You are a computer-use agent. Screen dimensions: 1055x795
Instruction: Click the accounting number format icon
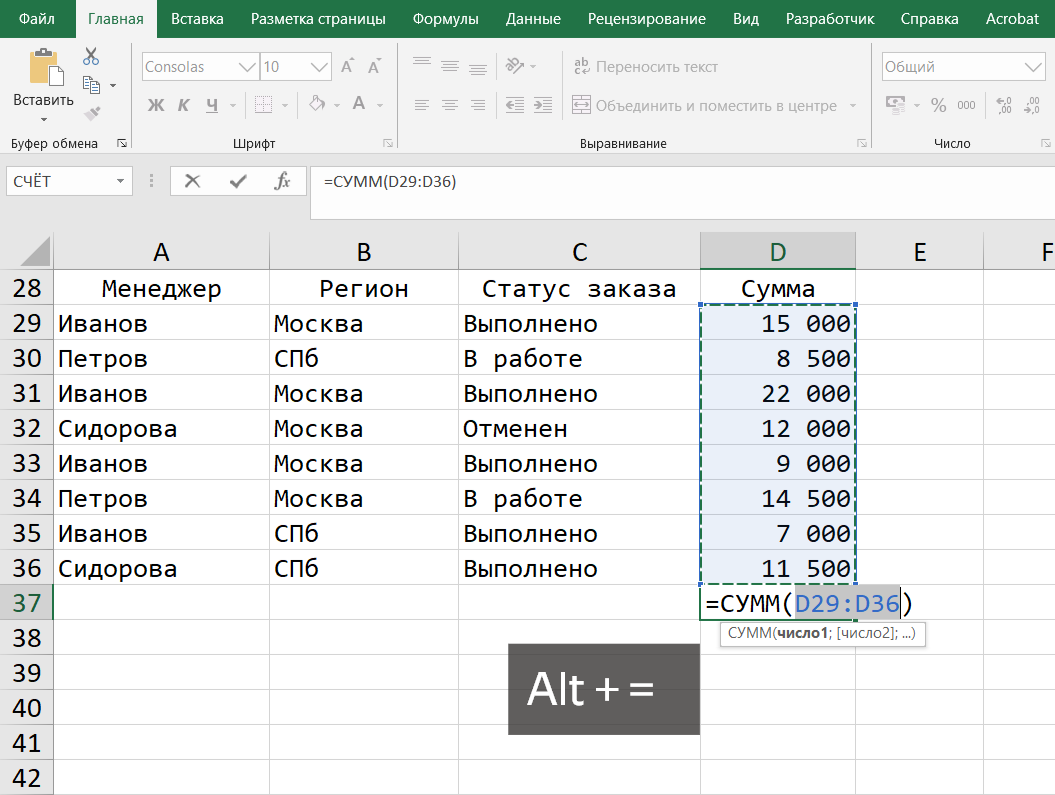(896, 105)
